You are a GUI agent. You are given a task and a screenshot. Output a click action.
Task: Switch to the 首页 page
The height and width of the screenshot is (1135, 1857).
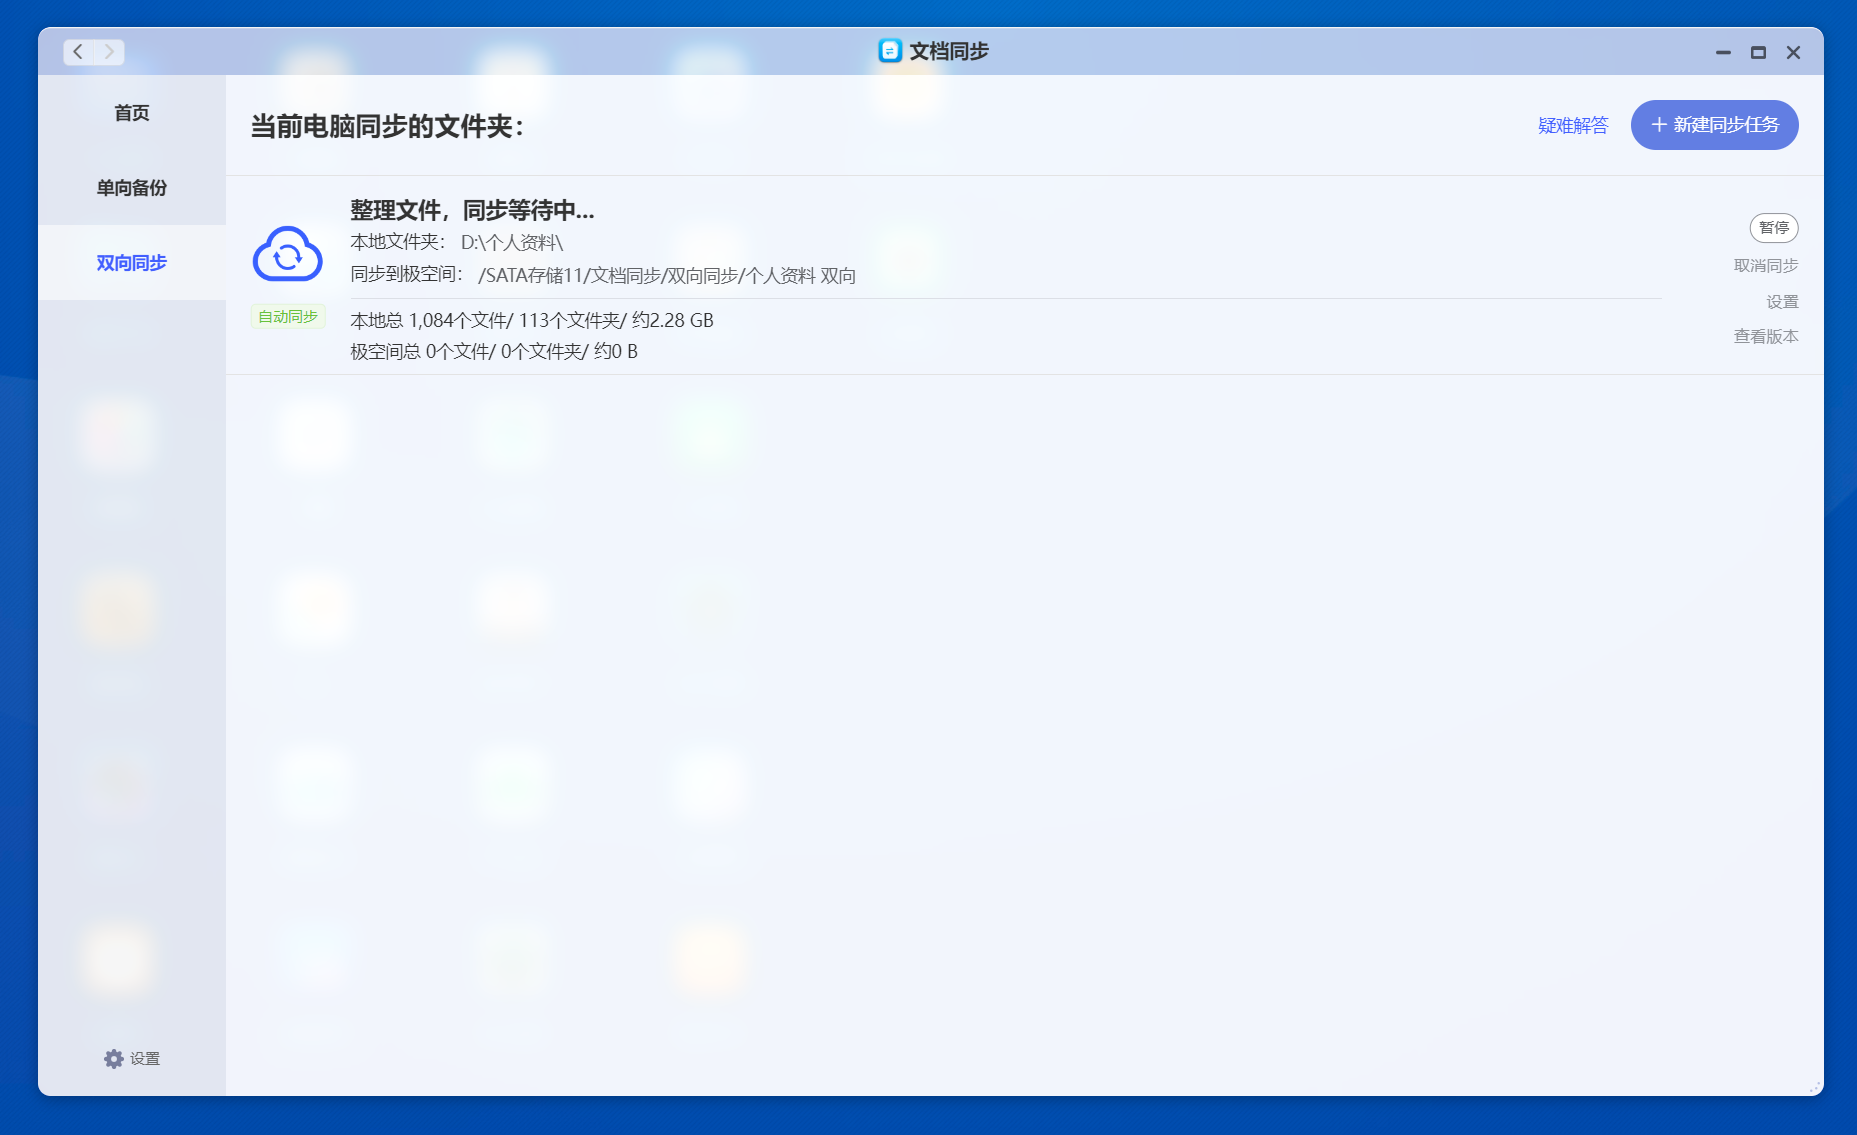pos(131,113)
